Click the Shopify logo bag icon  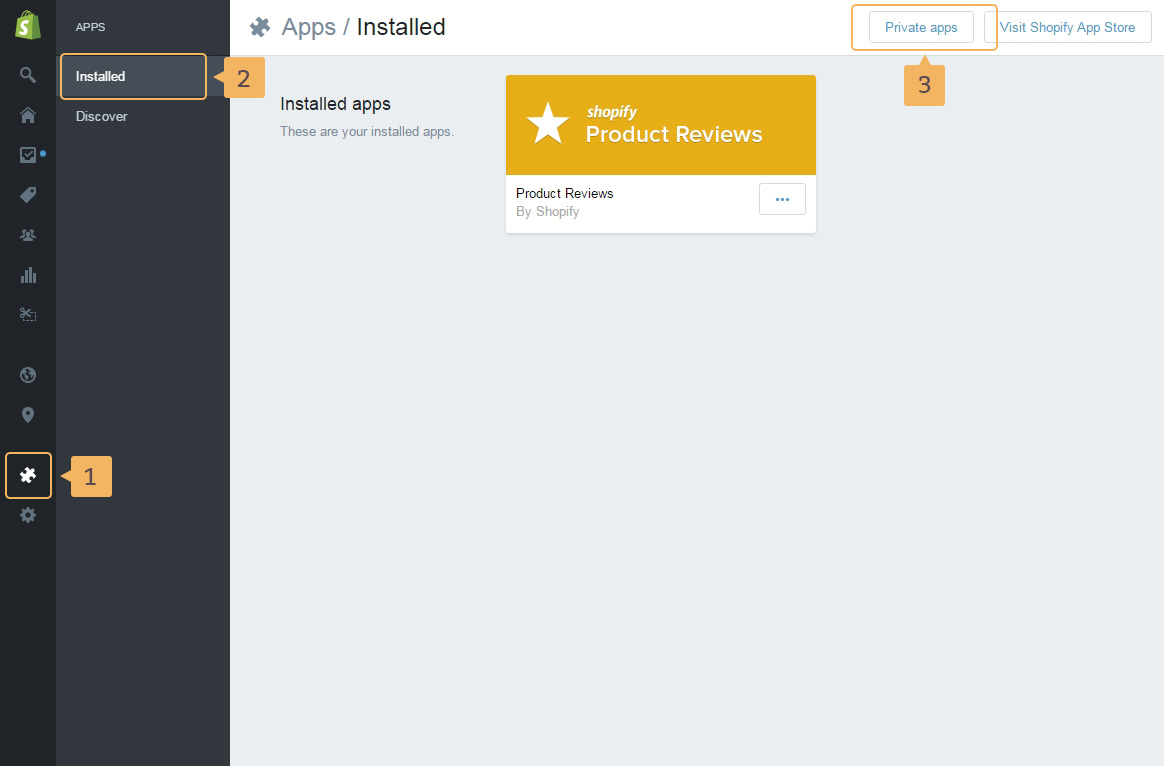(28, 25)
